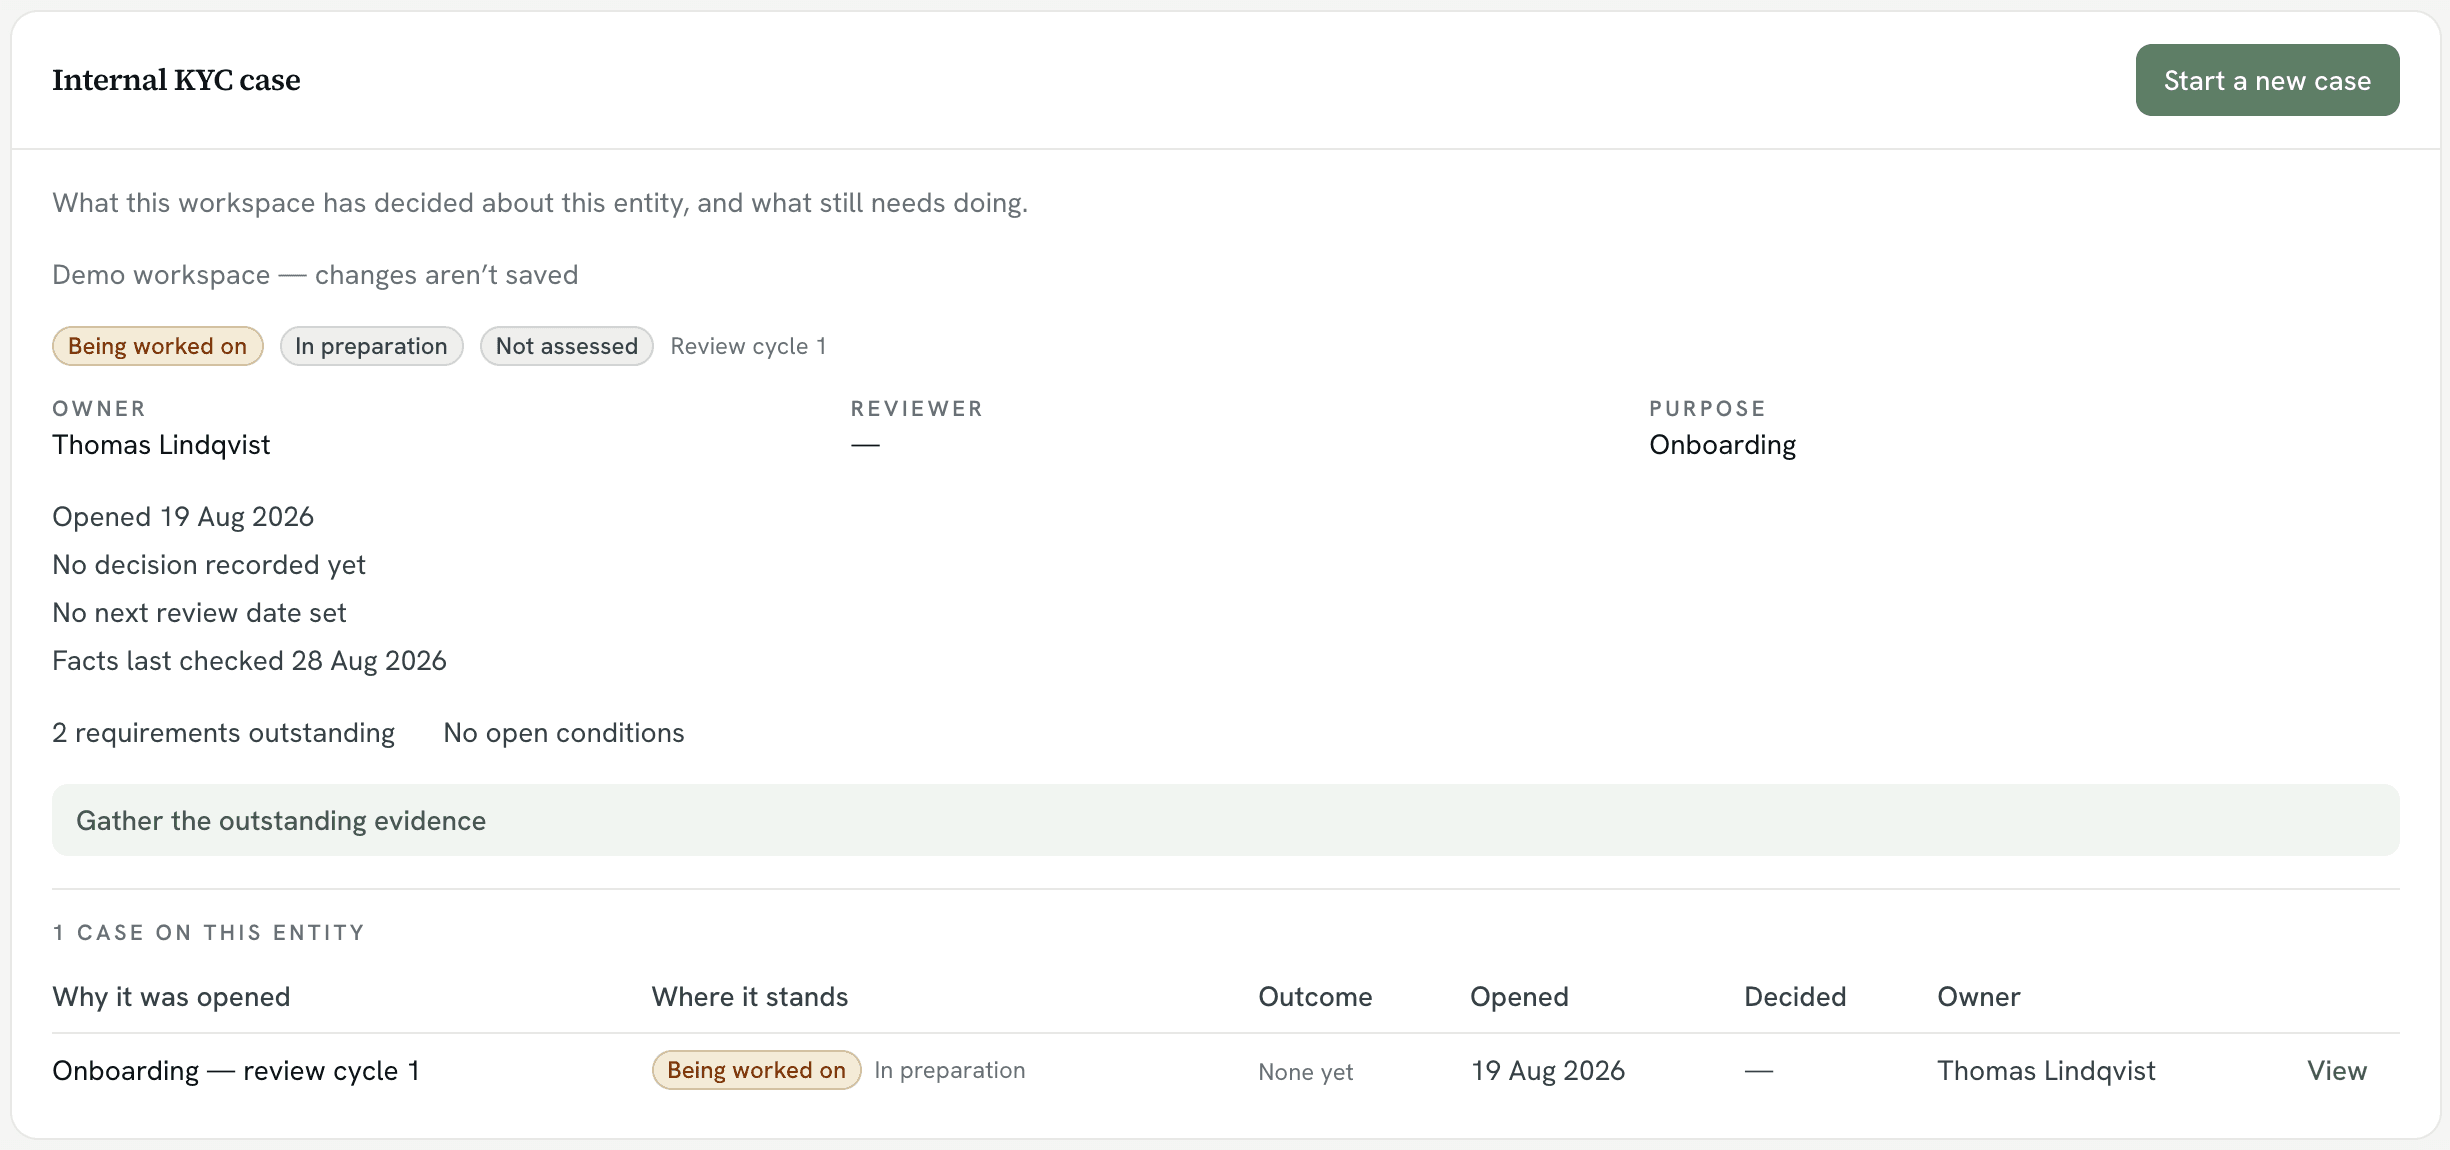Click Facts last checked 28 Aug 2026
Viewport: 2450px width, 1150px height.
(249, 661)
